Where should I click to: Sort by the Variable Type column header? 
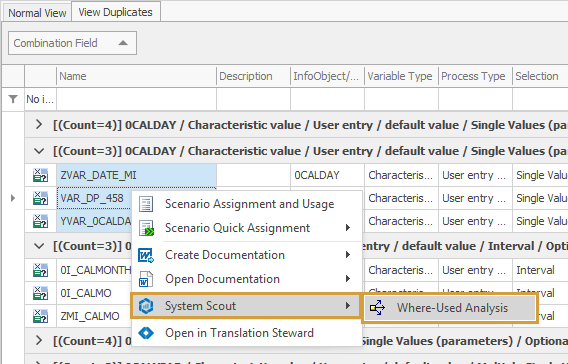(401, 76)
